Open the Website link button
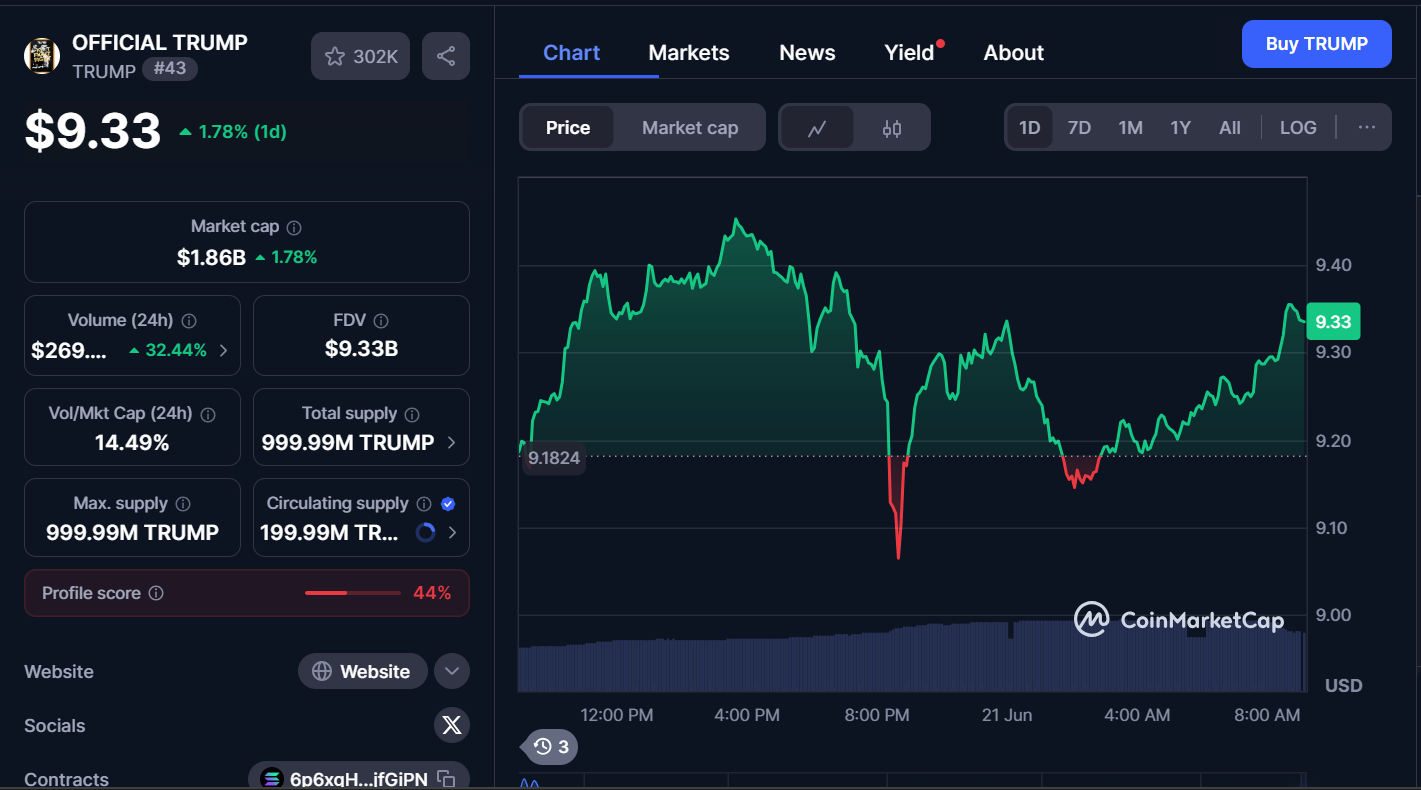Image resolution: width=1421 pixels, height=790 pixels. tap(363, 671)
